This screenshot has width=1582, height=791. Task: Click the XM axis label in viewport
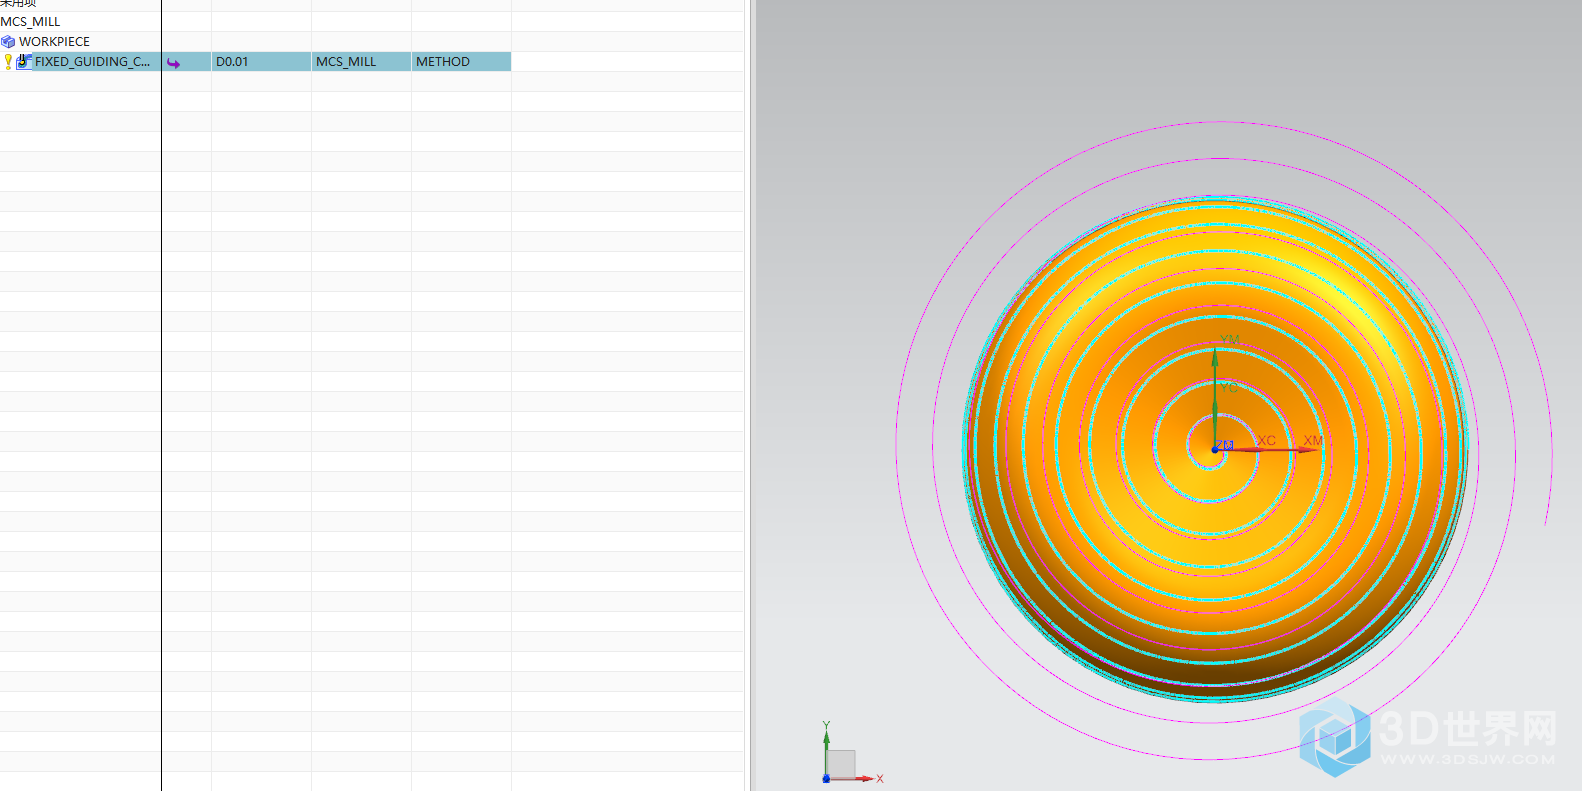tap(1313, 440)
